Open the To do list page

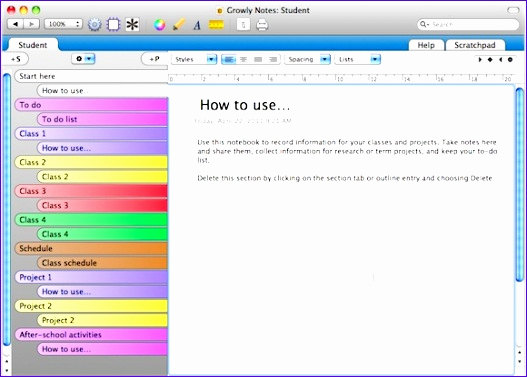[x=102, y=119]
